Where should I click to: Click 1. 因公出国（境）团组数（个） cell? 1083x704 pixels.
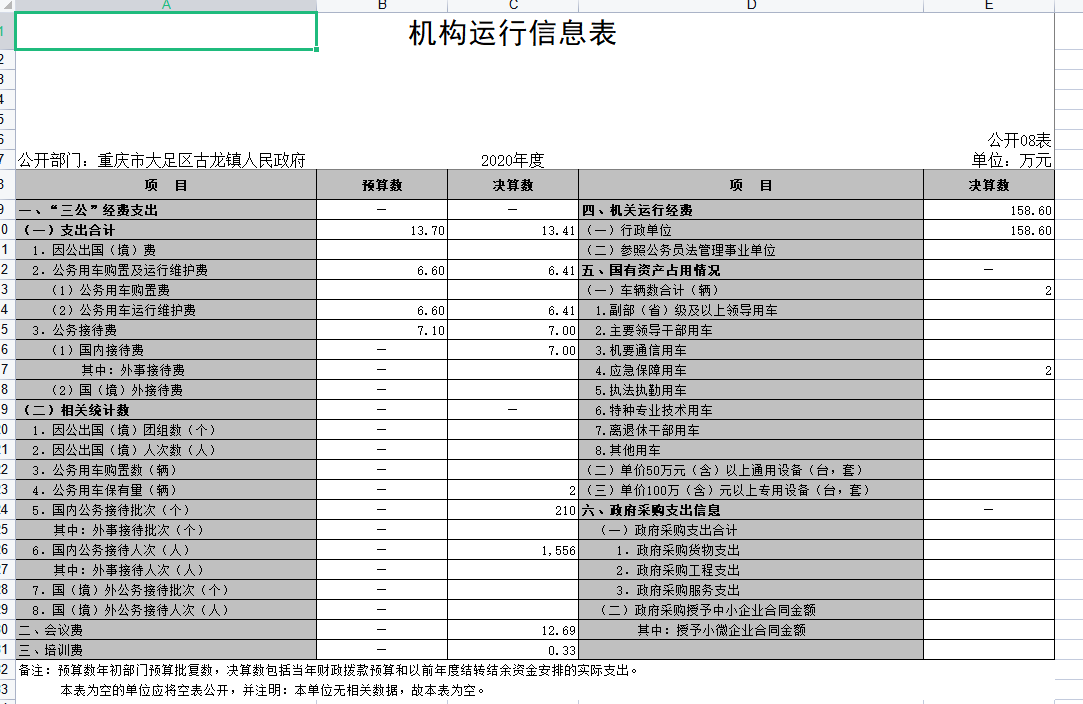(166, 430)
